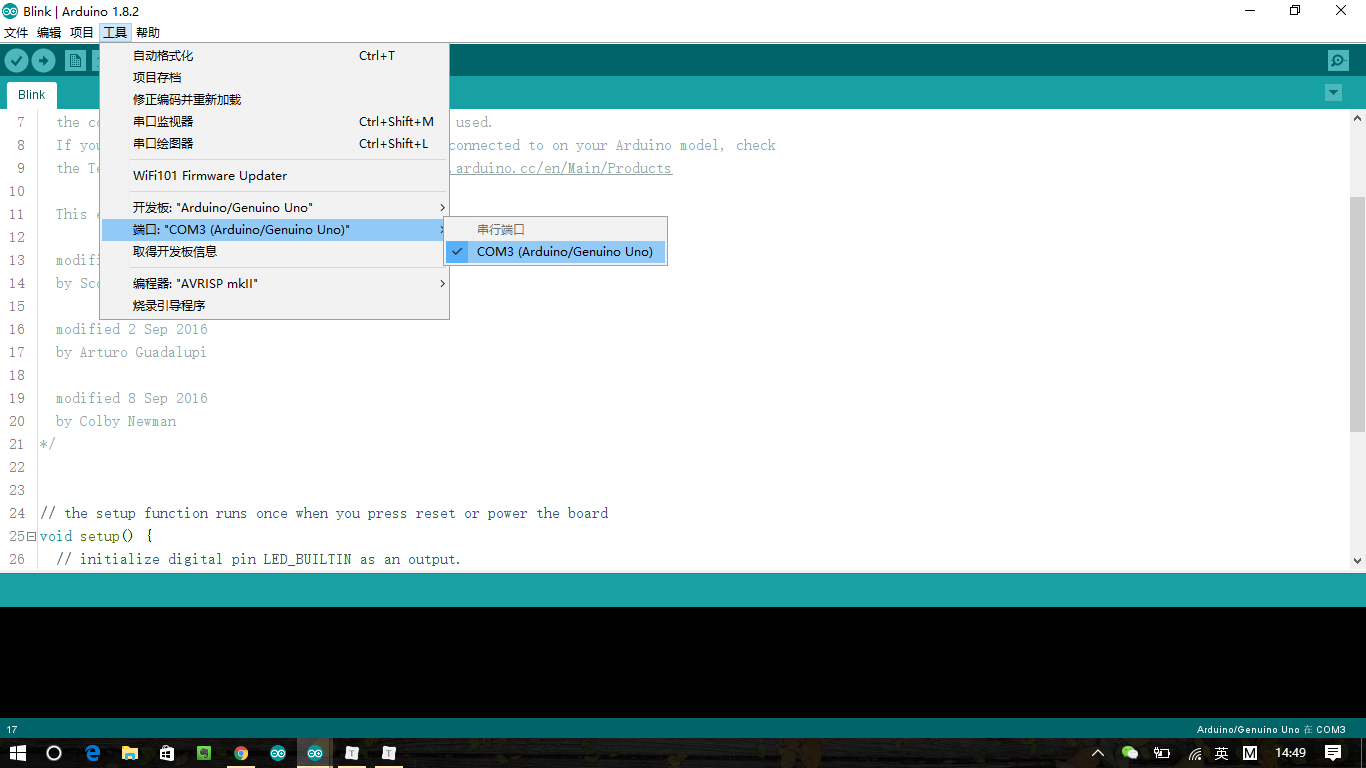Viewport: 1366px width, 768px height.
Task: Click text 'modified 2 Sep 2016'
Action: (x=132, y=329)
